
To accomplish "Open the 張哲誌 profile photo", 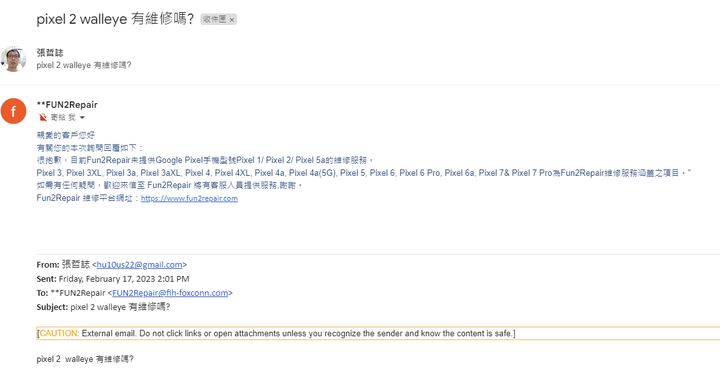I will click(13, 59).
